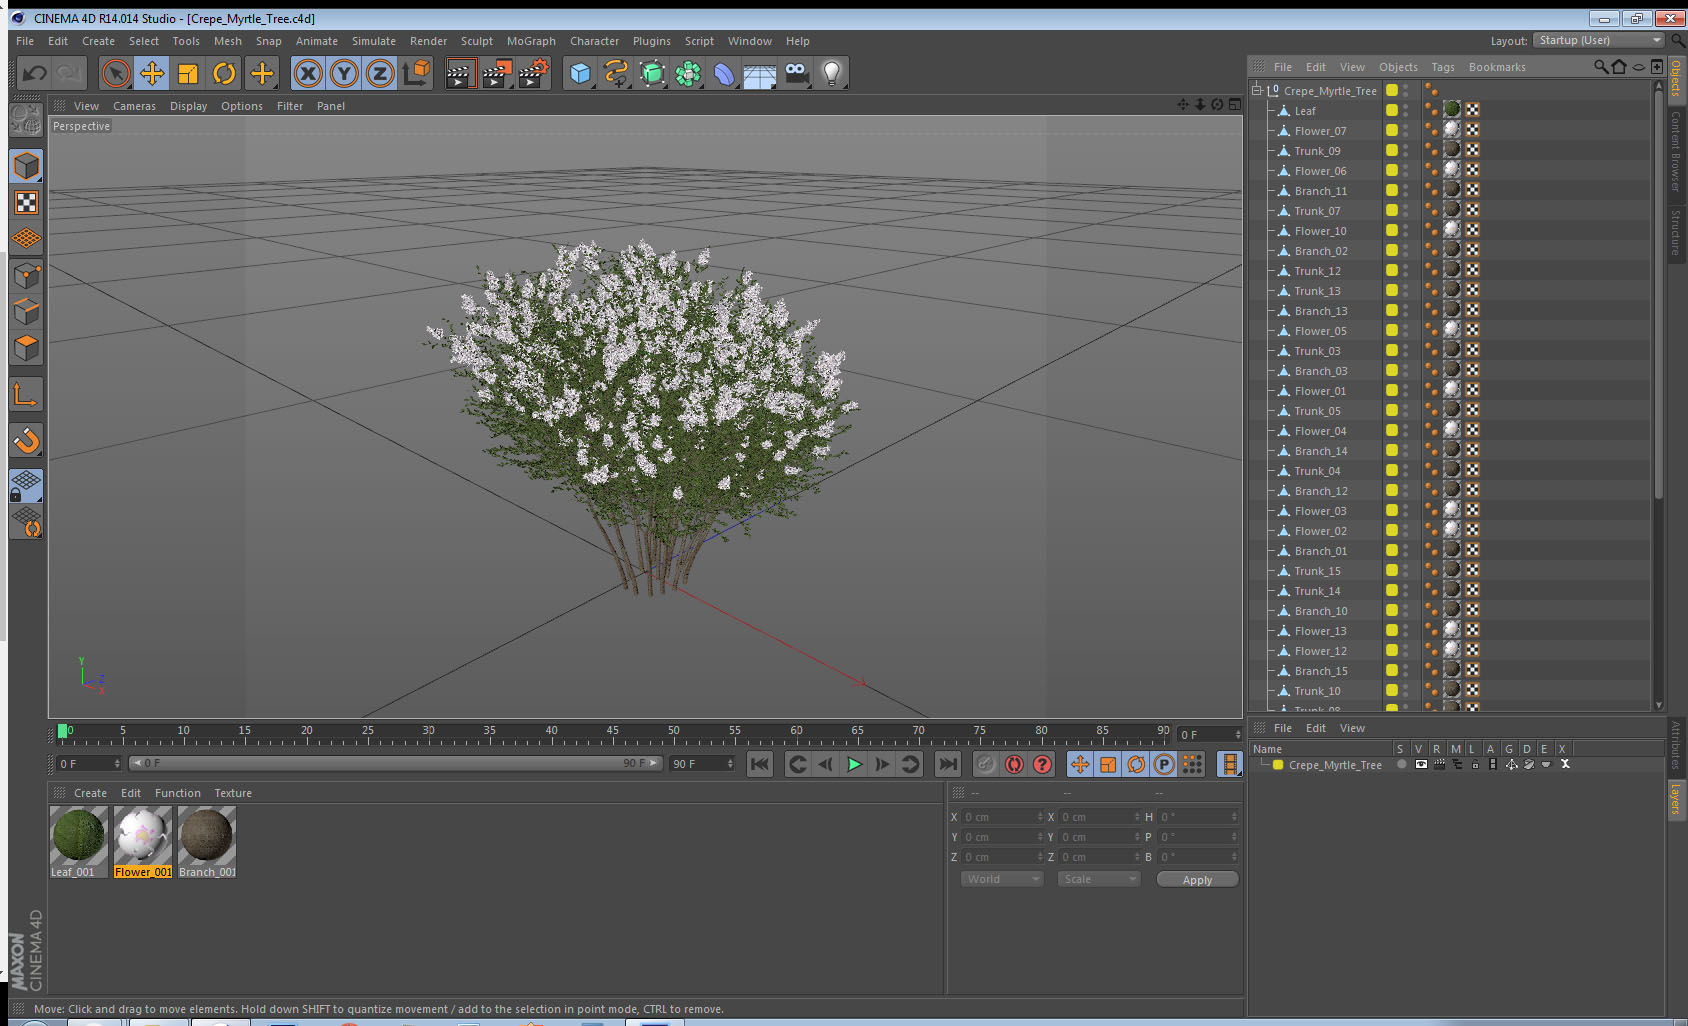The width and height of the screenshot is (1688, 1026).
Task: Open the NURBS generator icon
Action: coord(652,73)
